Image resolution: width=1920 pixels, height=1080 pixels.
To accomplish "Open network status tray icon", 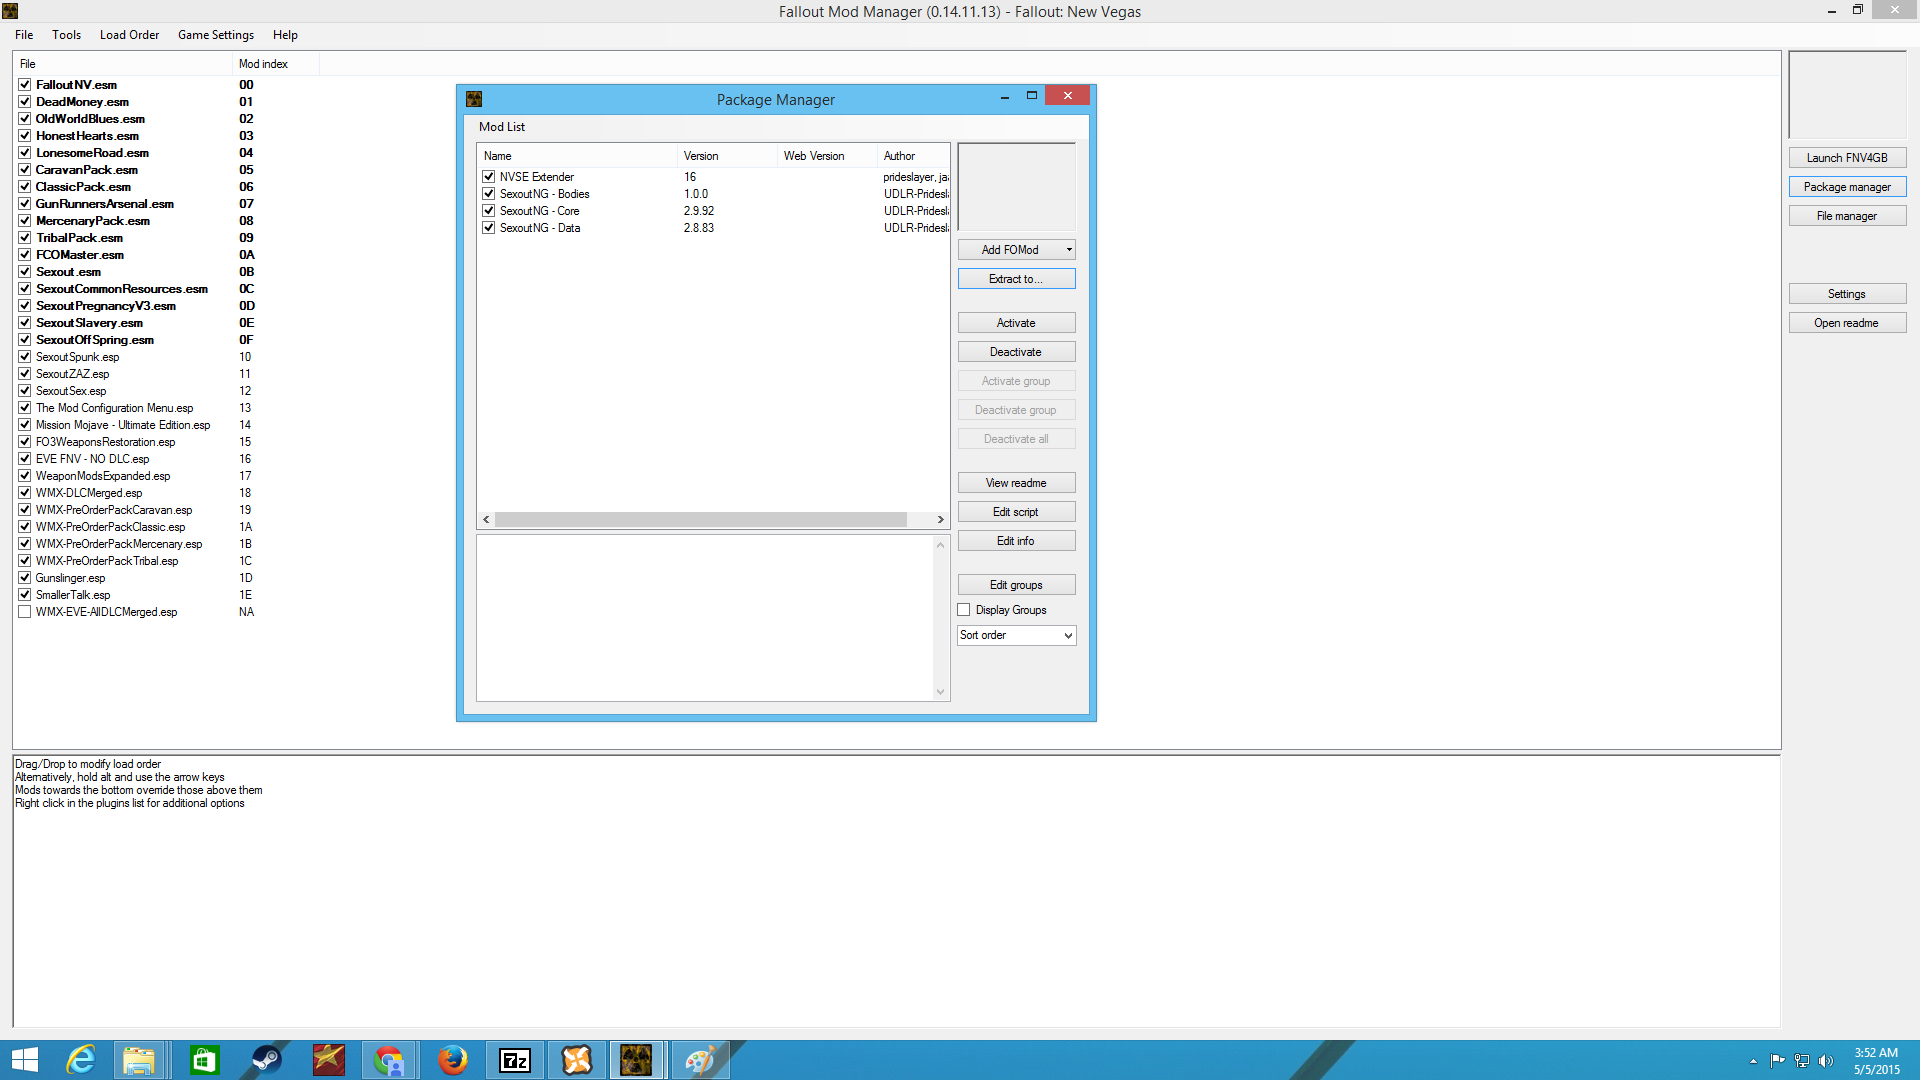I will pyautogui.click(x=1802, y=1061).
